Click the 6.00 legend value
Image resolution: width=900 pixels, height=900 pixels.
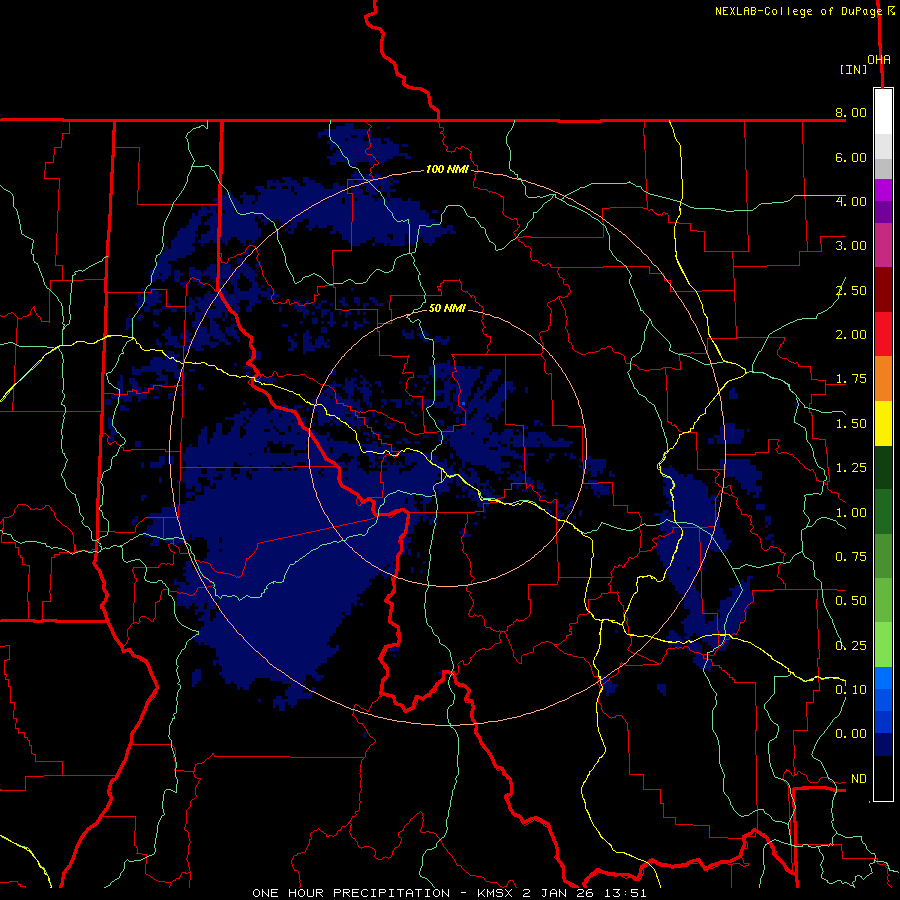tap(851, 157)
